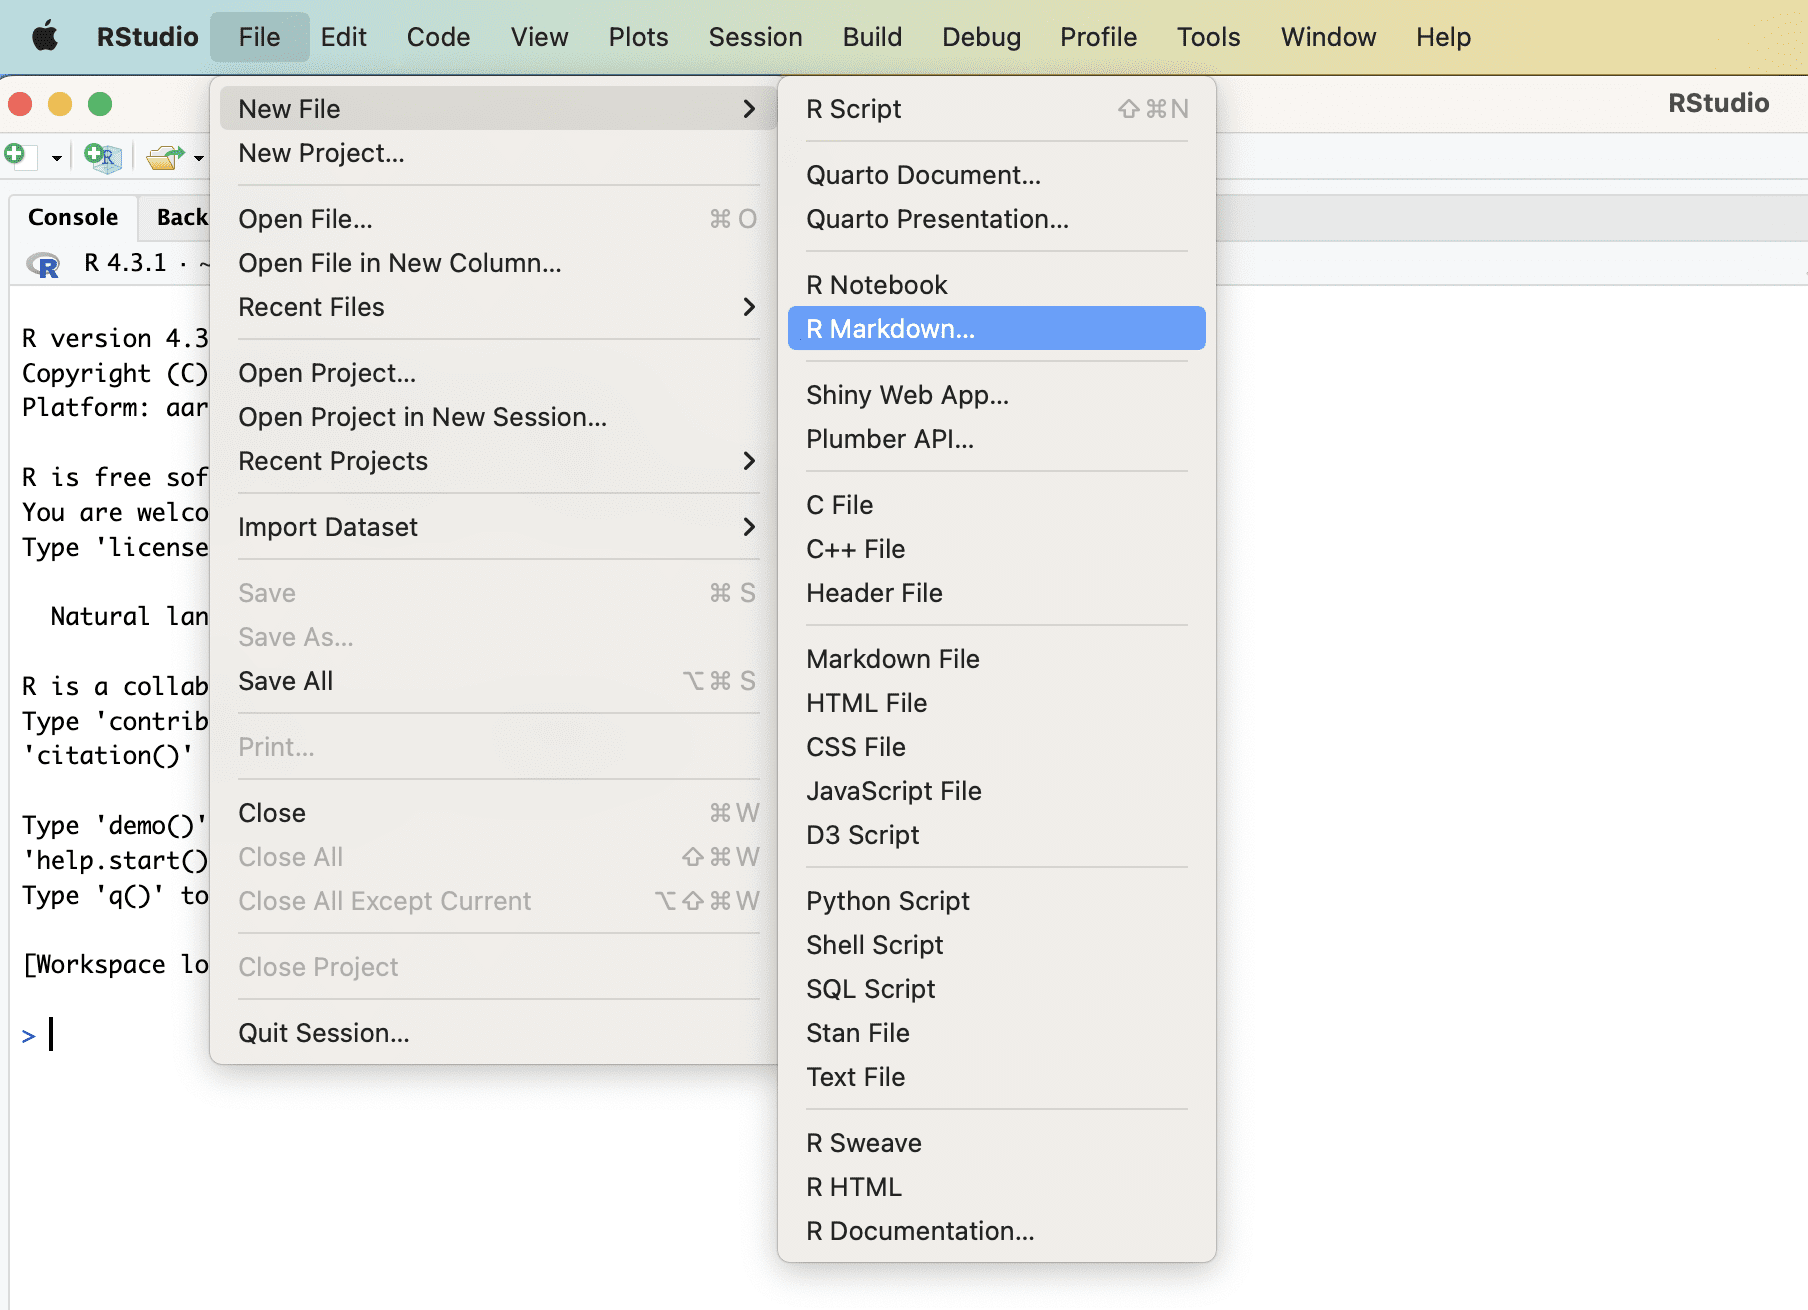Open the Help menu

1443,37
